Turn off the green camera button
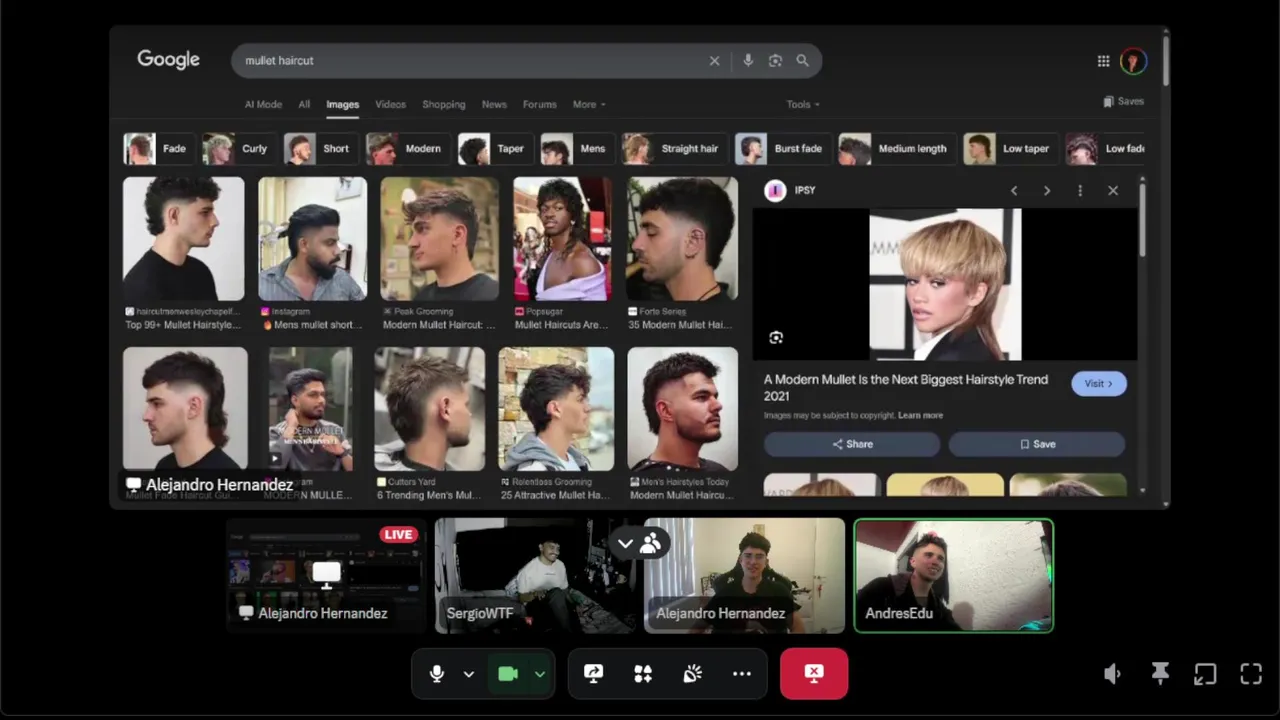Viewport: 1280px width, 720px height. click(508, 674)
